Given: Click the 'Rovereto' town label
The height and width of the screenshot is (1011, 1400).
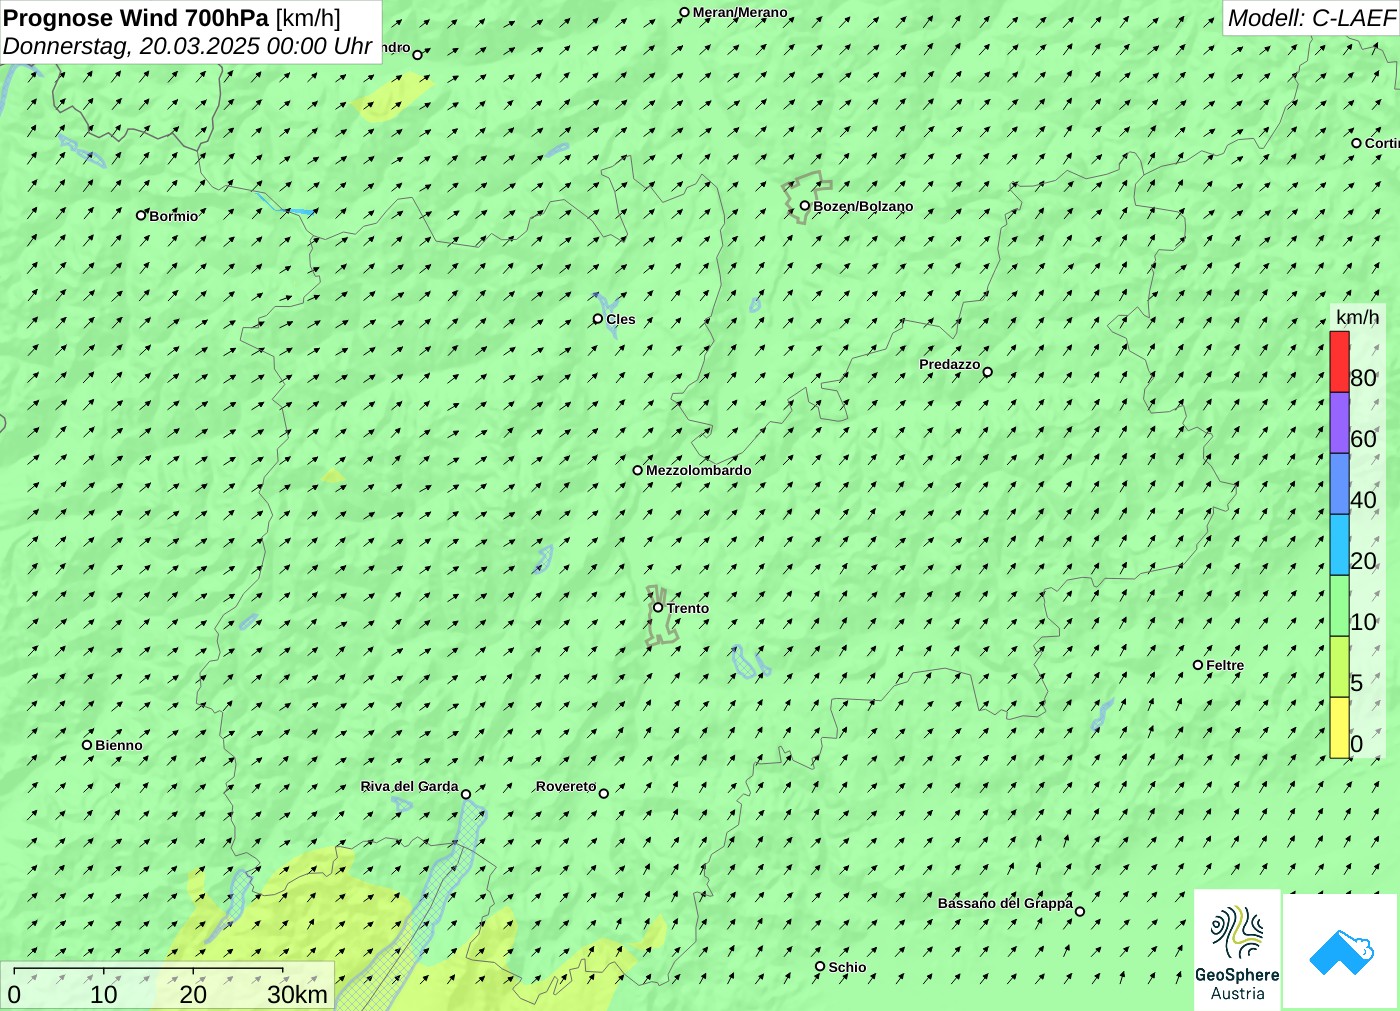Looking at the screenshot, I should point(566,786).
